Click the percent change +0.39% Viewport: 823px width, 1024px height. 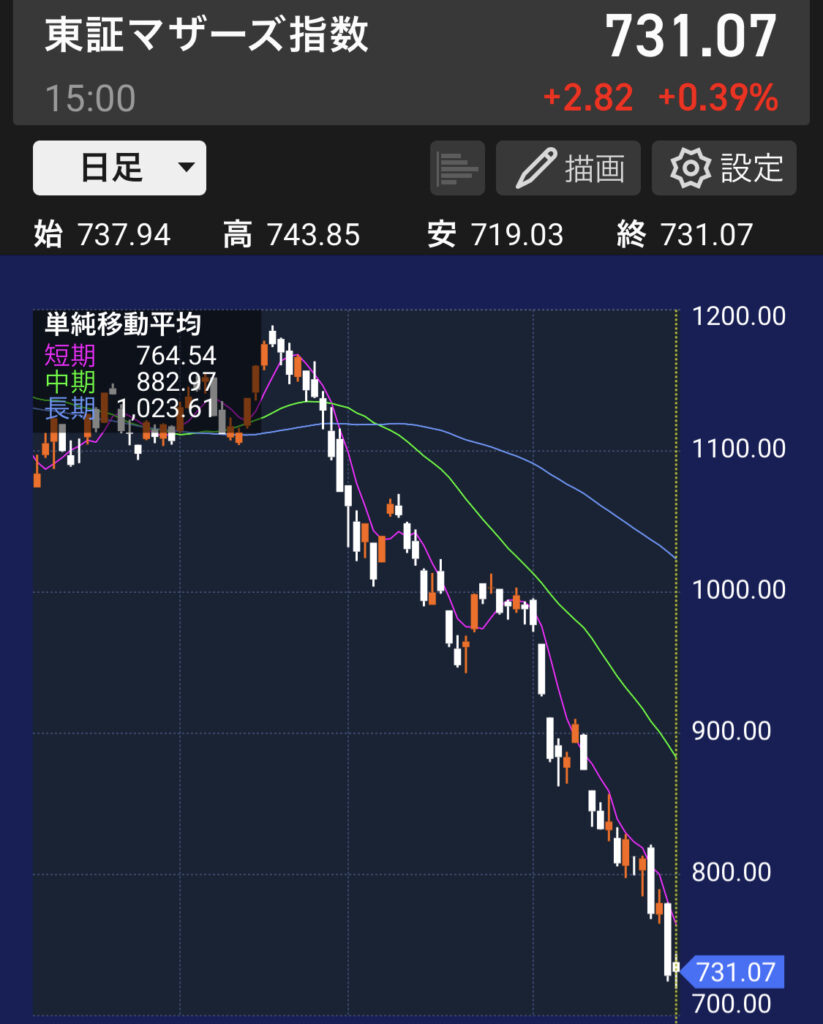tap(718, 97)
